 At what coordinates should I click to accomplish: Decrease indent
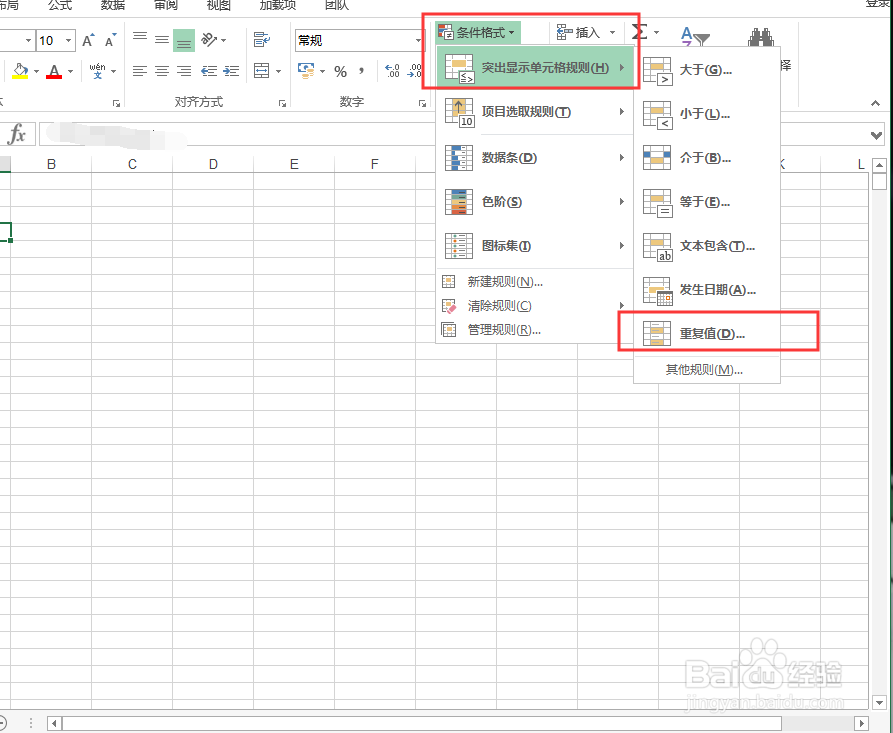click(x=208, y=71)
